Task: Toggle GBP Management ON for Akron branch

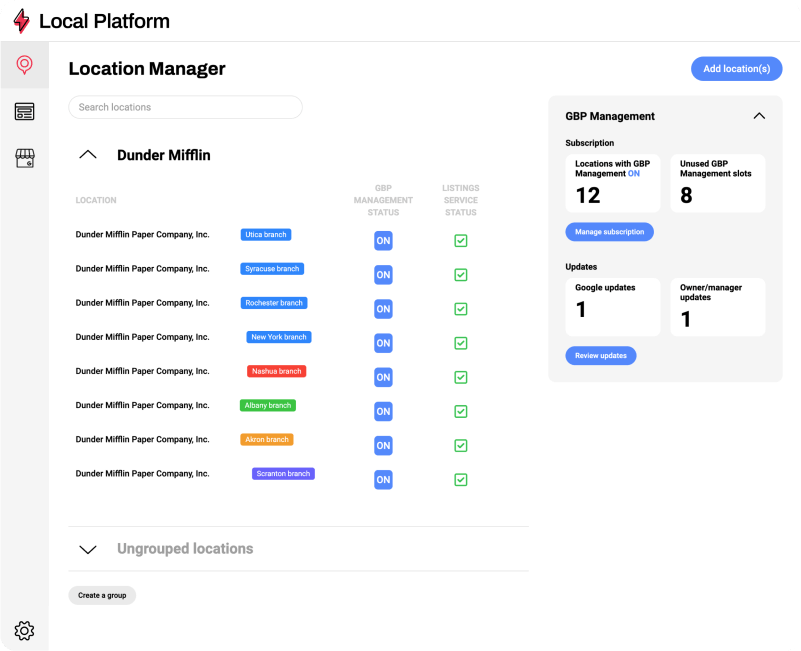Action: tap(383, 446)
